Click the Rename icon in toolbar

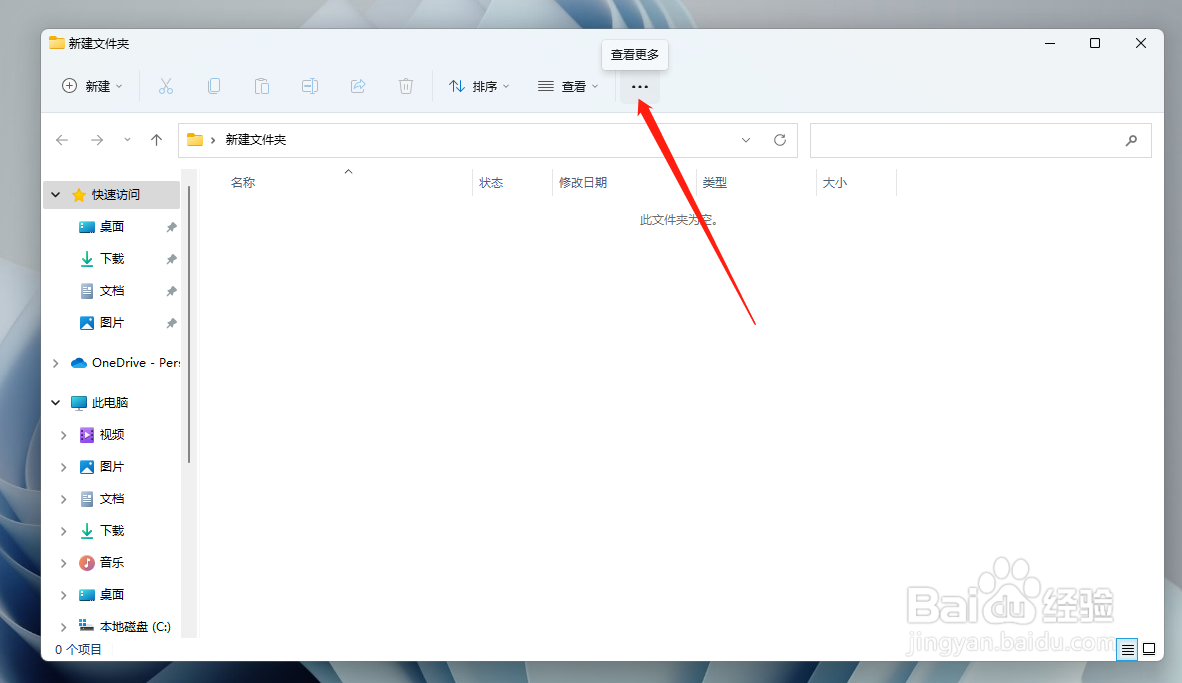pos(310,87)
